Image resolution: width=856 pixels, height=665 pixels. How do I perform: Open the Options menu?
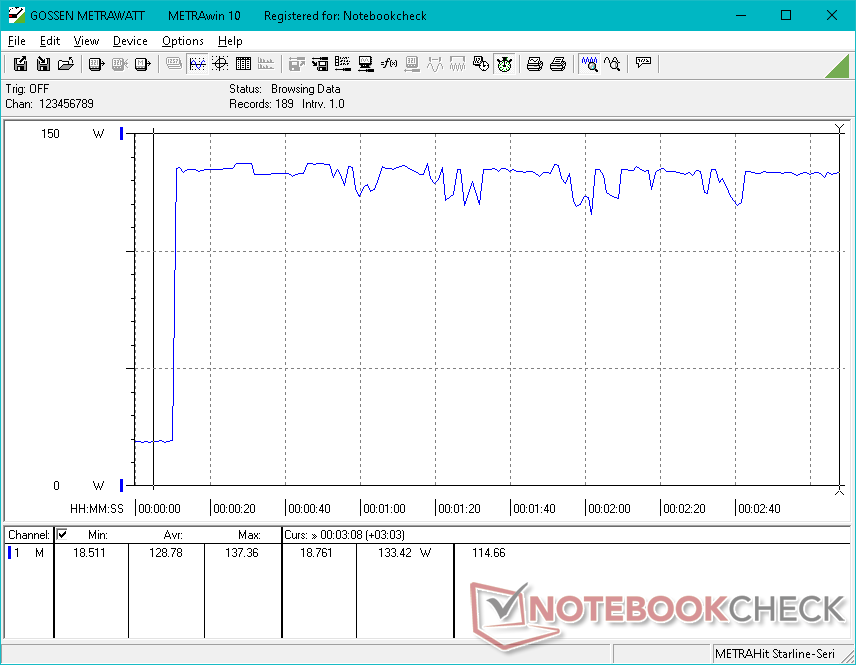[x=182, y=41]
